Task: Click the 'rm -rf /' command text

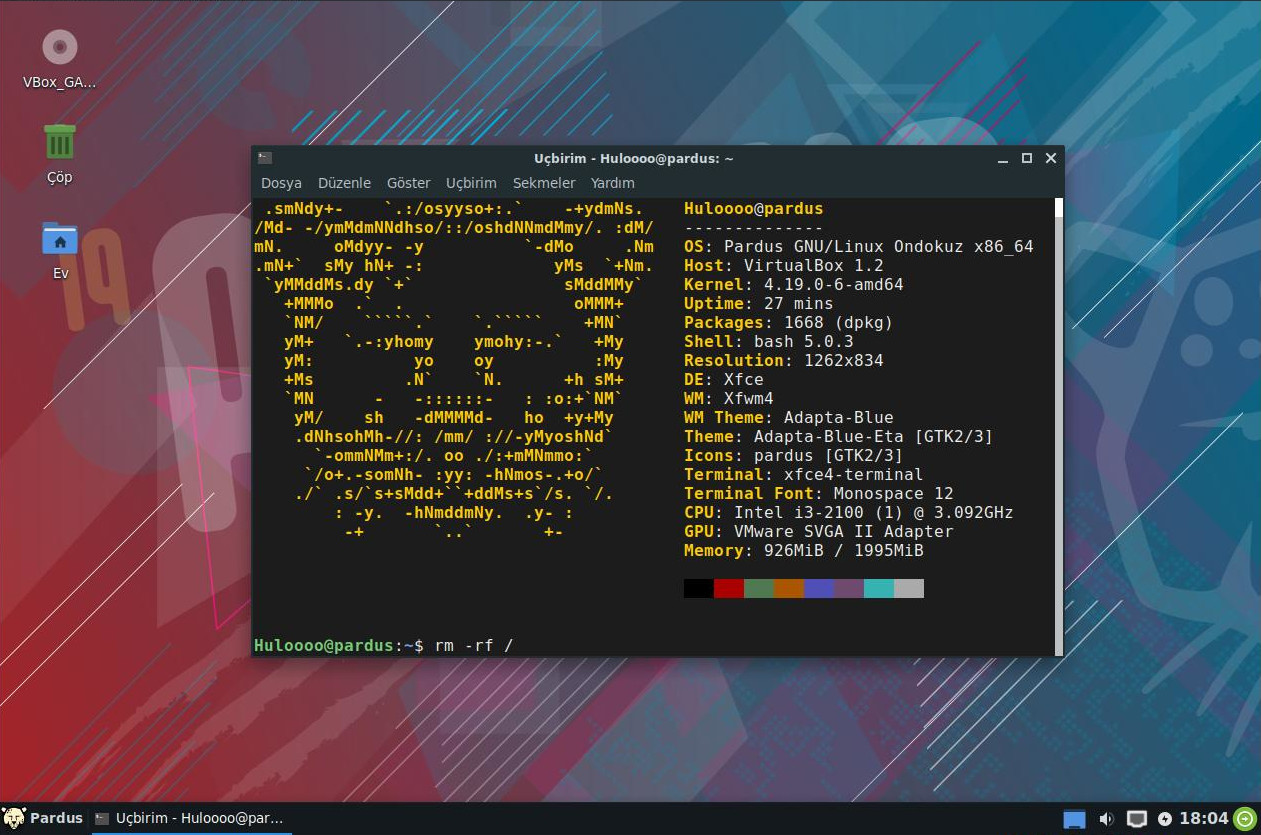Action: pos(474,645)
